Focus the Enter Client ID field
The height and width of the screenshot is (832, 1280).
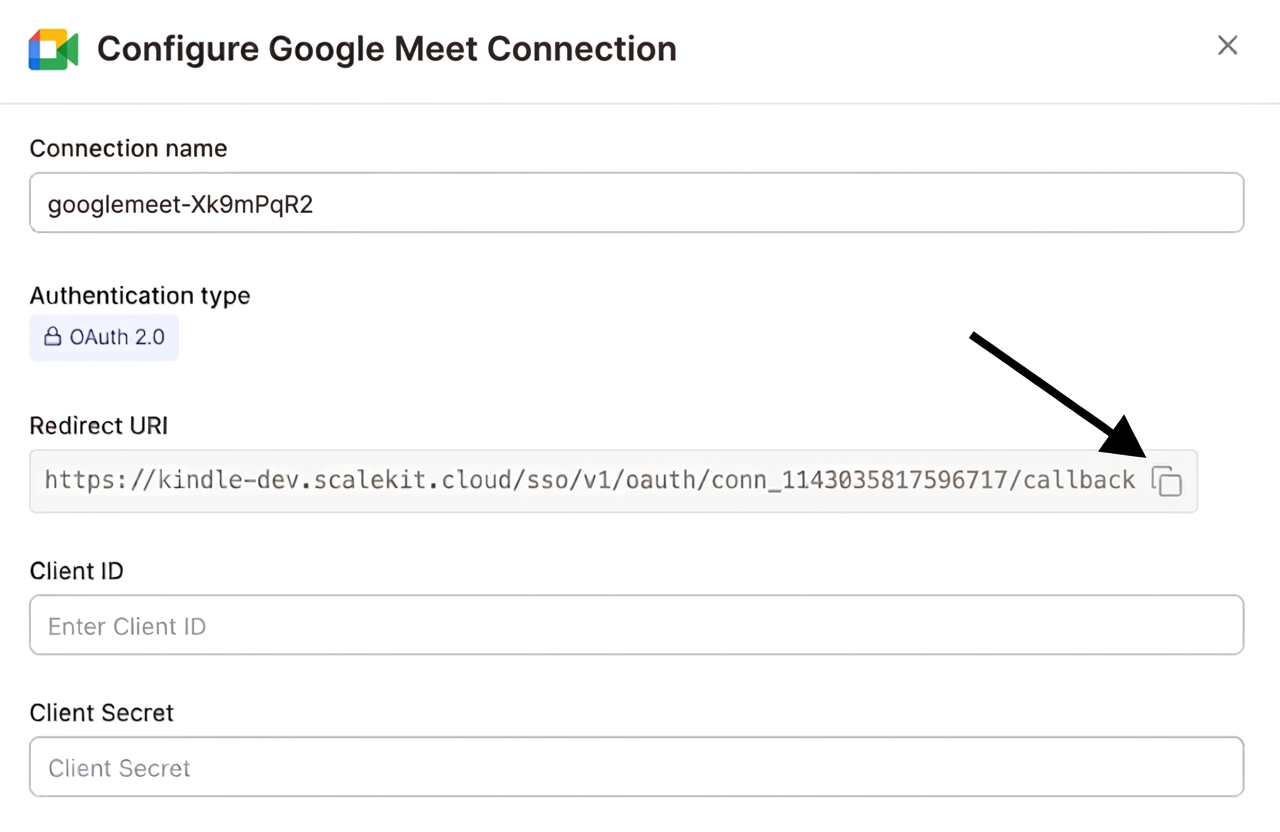[x=636, y=625]
